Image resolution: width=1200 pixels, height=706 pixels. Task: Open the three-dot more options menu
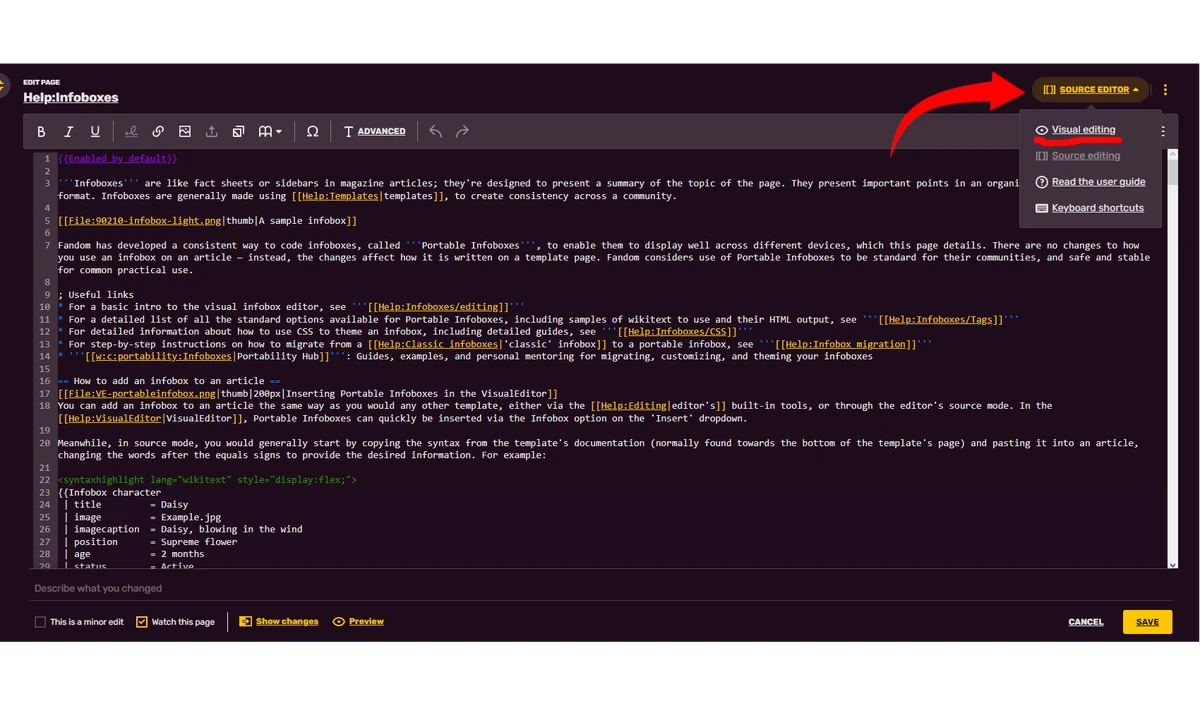point(1165,89)
